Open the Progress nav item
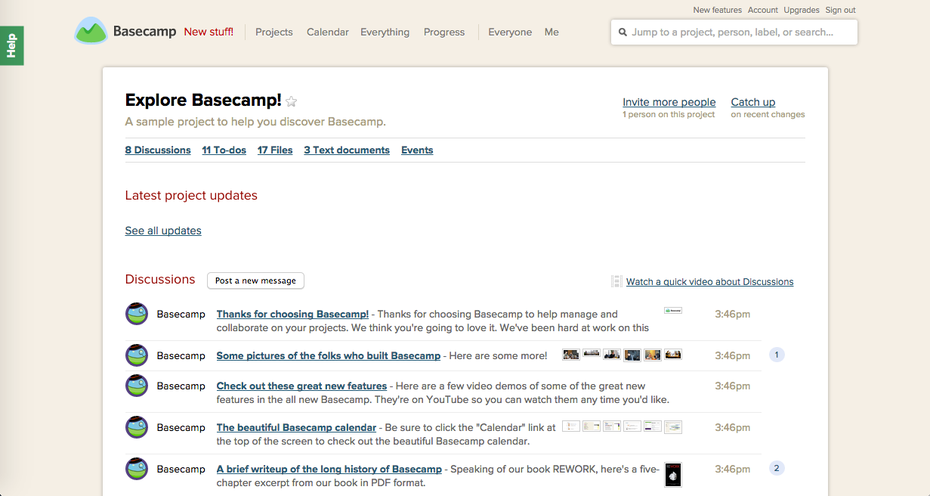This screenshot has height=496, width=930. (x=444, y=32)
